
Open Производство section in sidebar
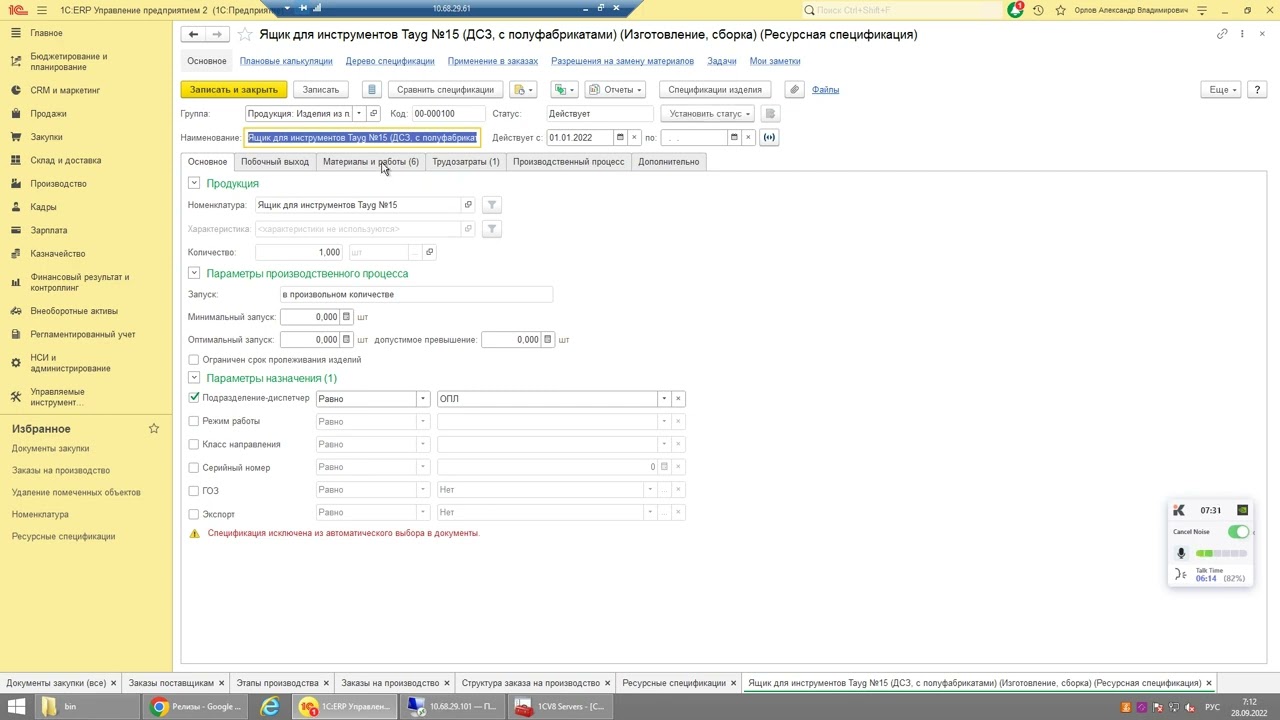[58, 184]
